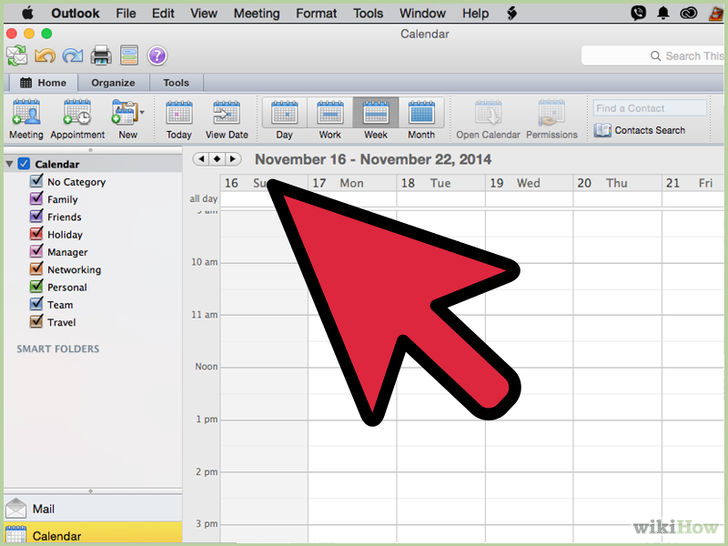Toggle the Personal category checkbox

[36, 286]
